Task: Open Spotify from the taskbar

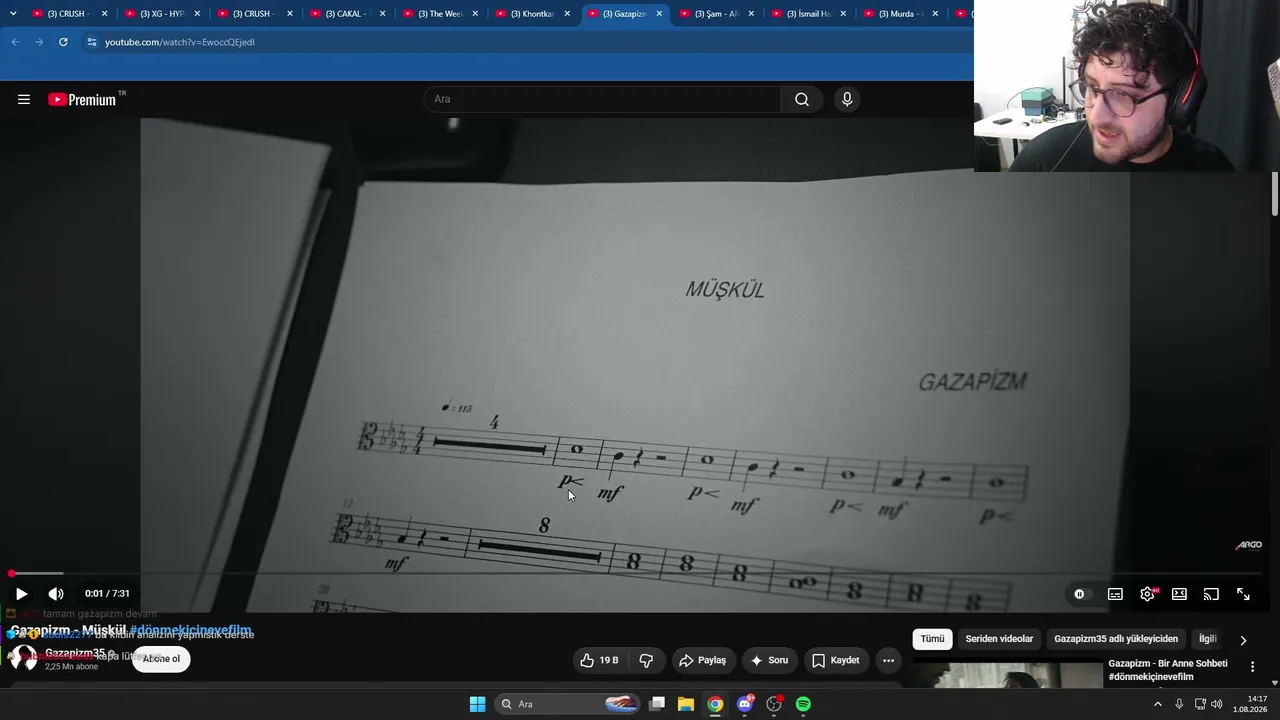Action: pos(803,704)
